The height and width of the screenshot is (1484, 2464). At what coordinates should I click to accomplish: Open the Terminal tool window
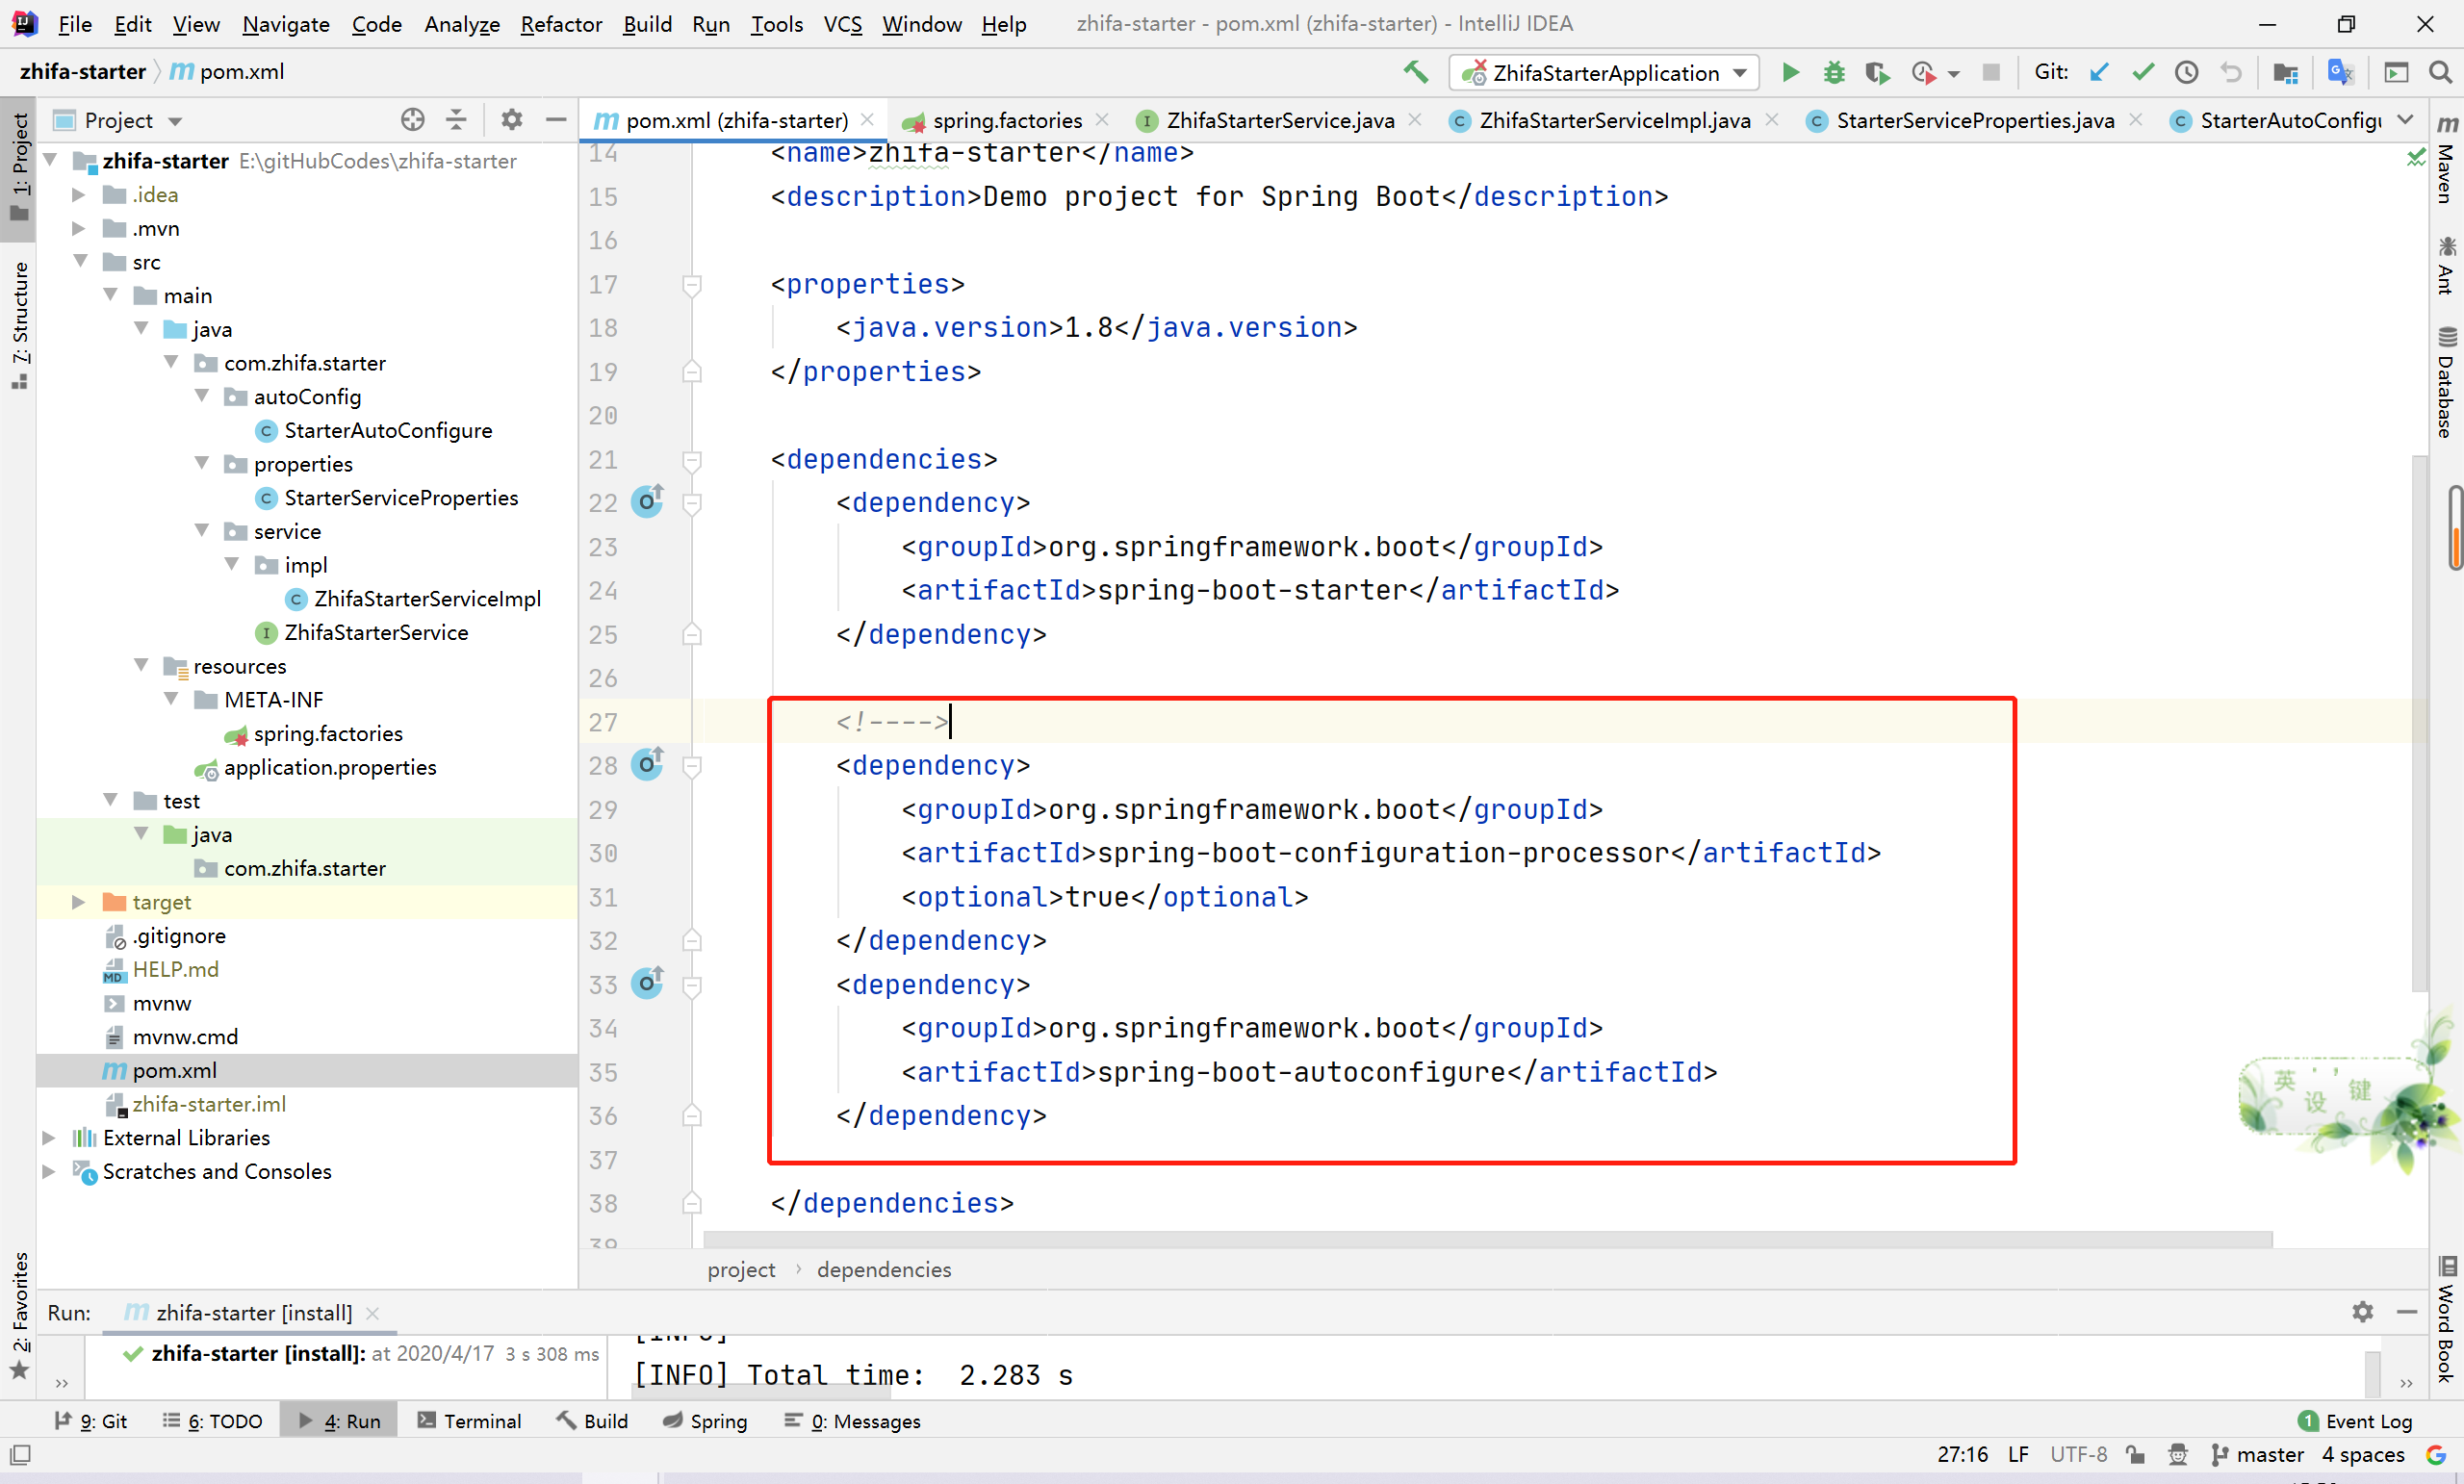point(470,1421)
